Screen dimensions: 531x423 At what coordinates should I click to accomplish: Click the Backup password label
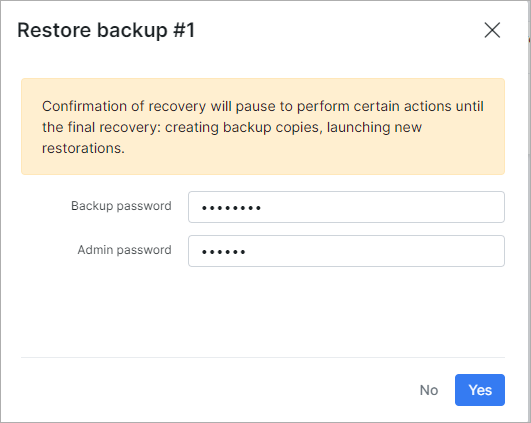point(121,206)
